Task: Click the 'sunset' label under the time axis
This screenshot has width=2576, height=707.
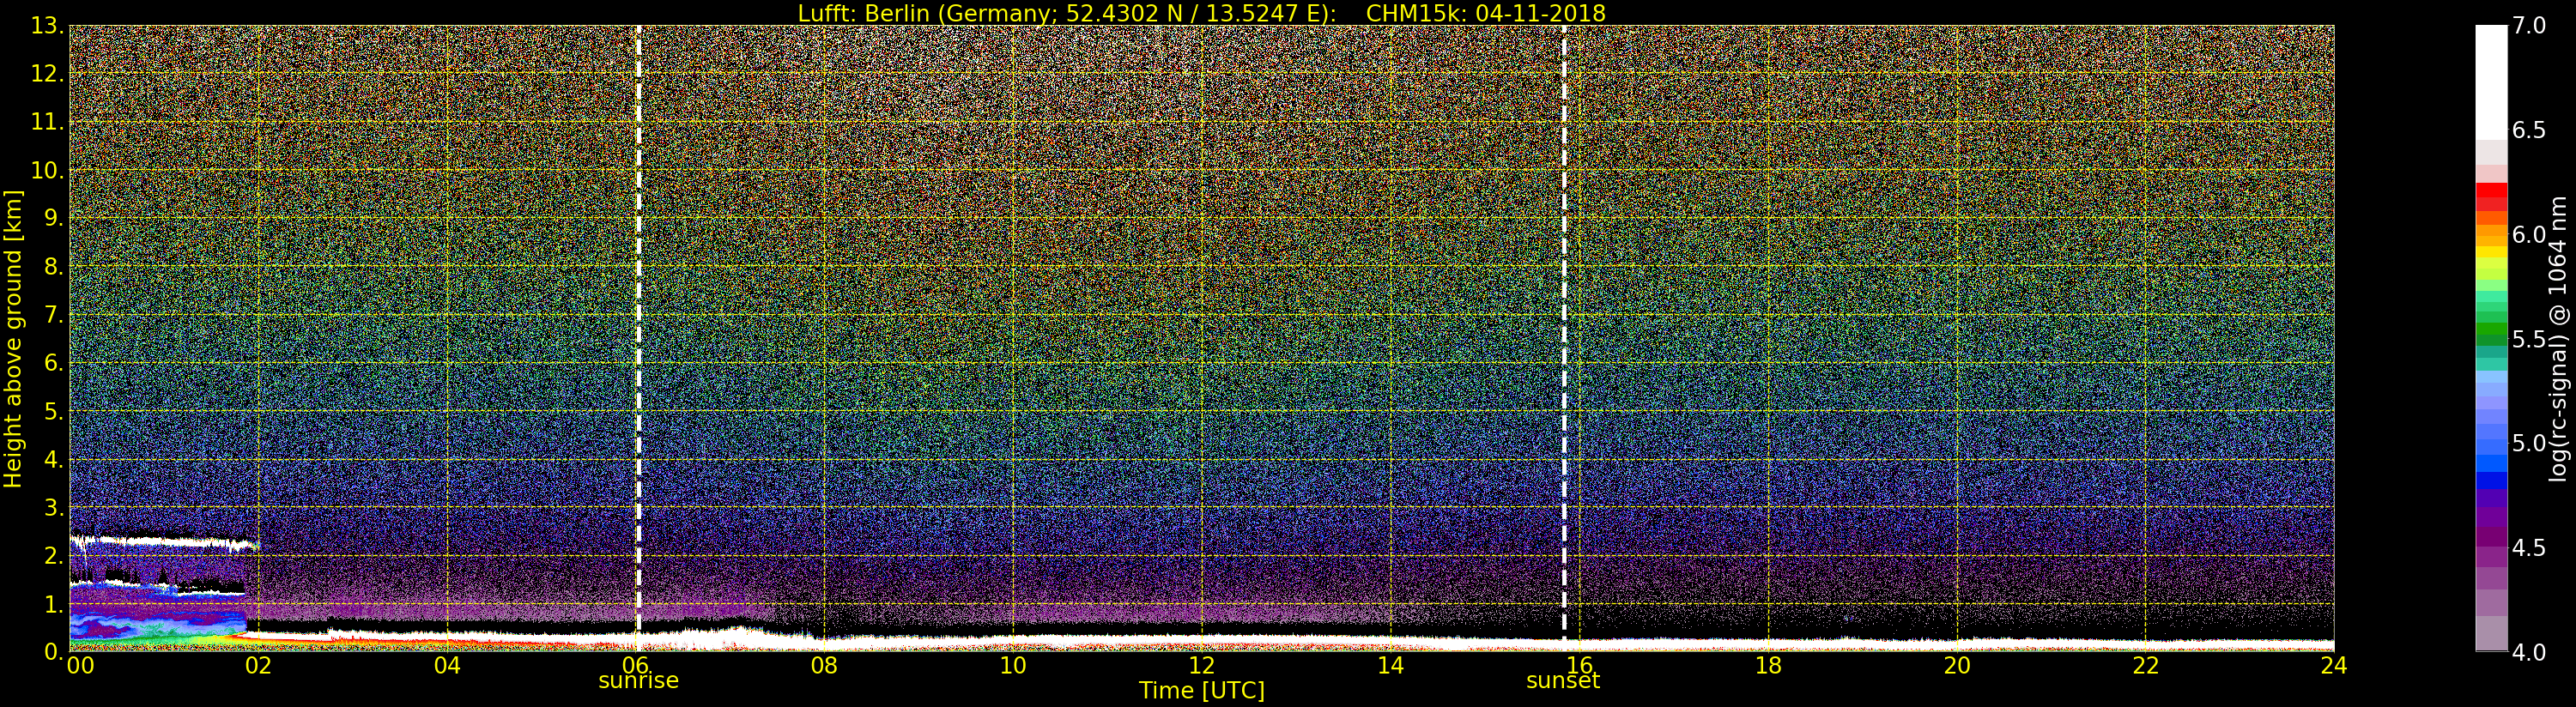Action: tap(1563, 681)
